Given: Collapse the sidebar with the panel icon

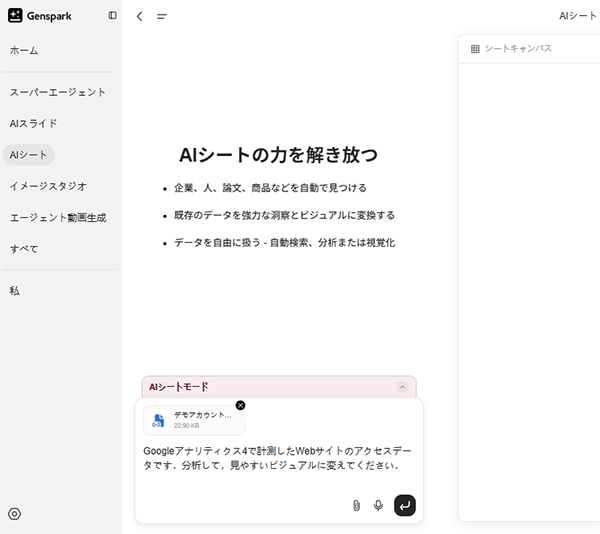Looking at the screenshot, I should [112, 15].
